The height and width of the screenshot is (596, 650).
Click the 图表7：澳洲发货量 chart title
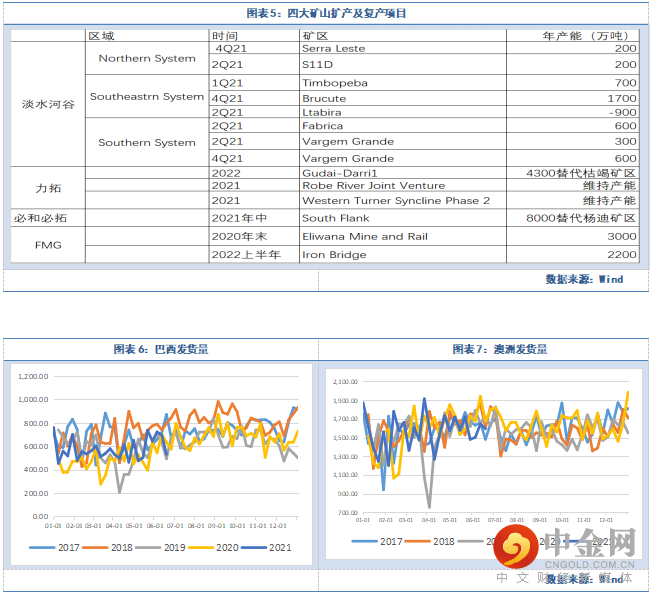[484, 349]
